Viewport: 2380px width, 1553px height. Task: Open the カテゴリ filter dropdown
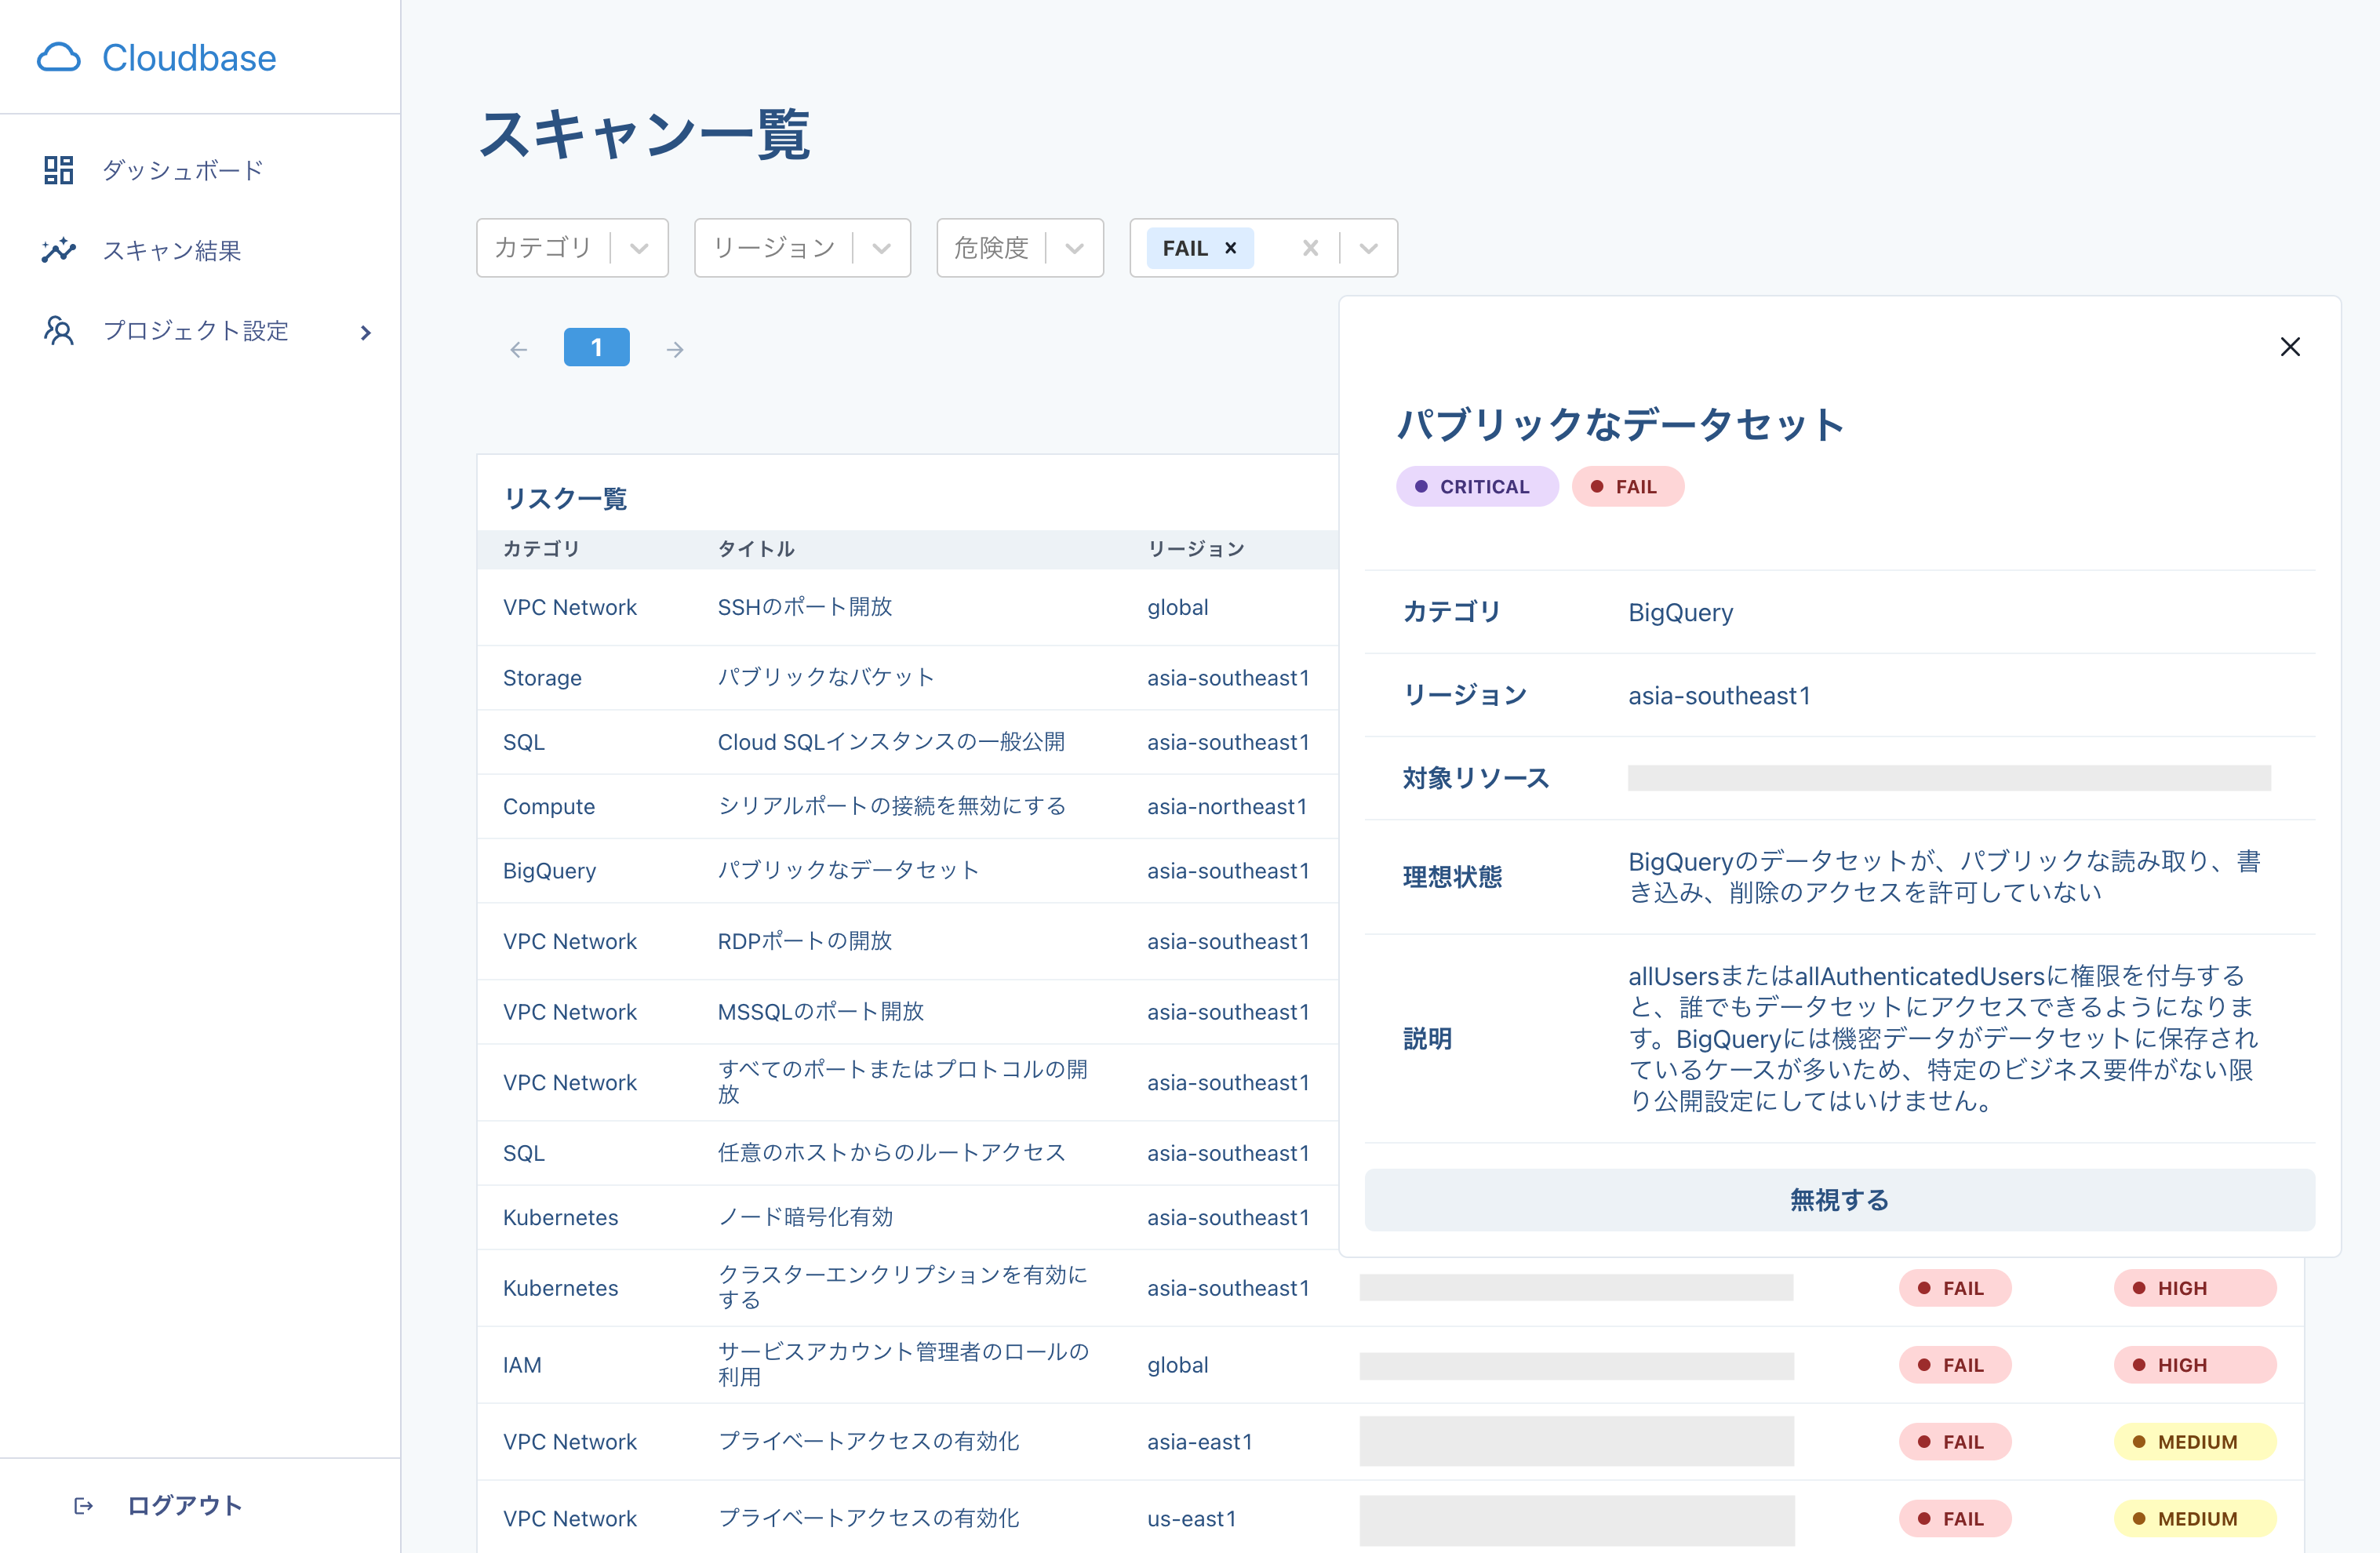638,248
